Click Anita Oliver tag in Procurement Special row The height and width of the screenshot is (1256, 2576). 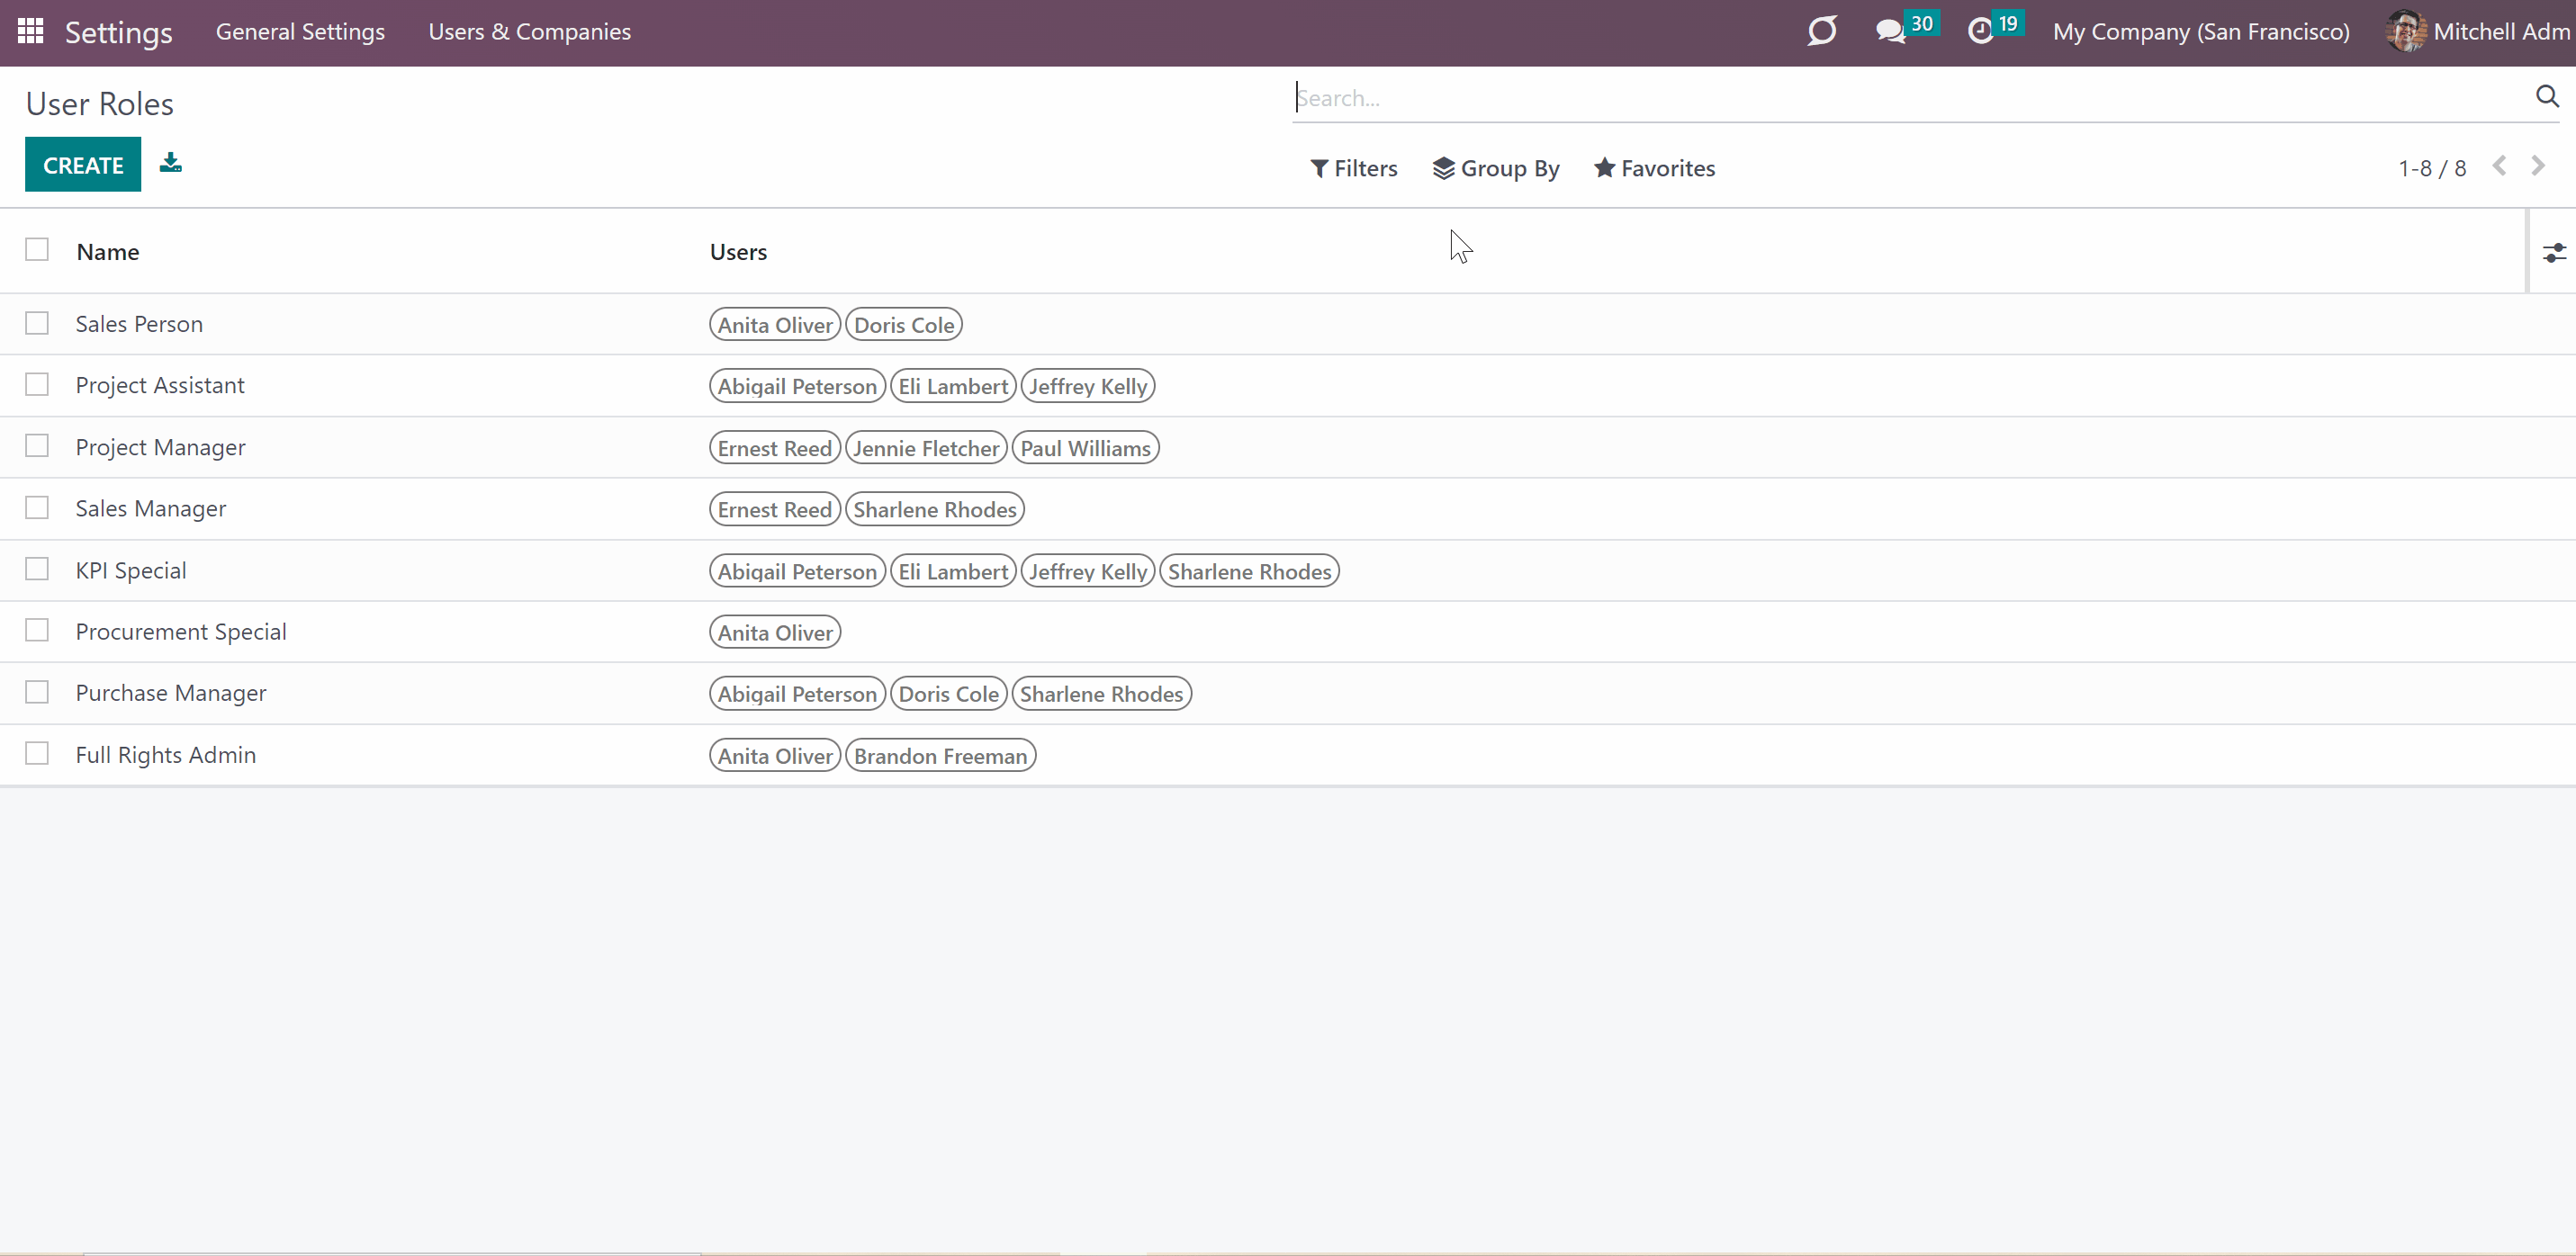pos(775,632)
